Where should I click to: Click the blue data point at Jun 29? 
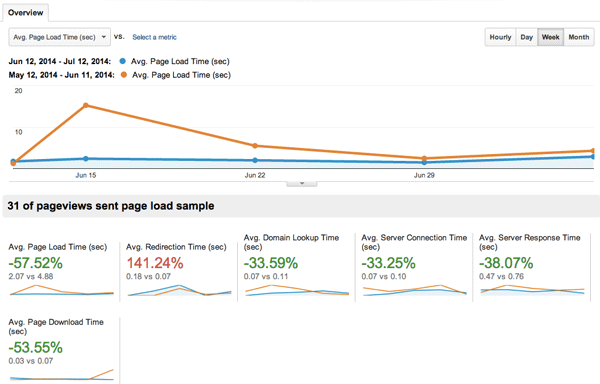pos(424,163)
